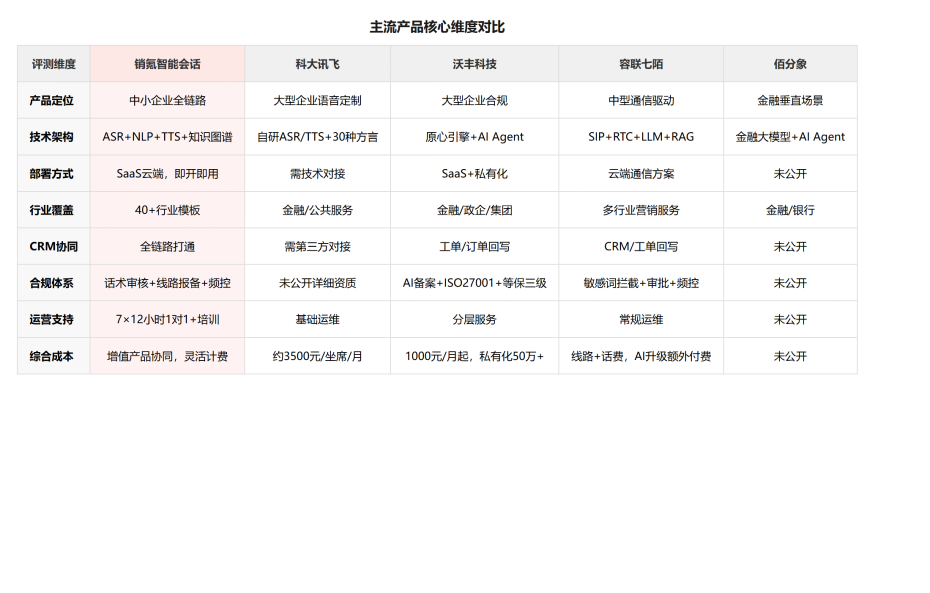Select the cell 7×12小时1对1+培训
Viewport: 930px width, 593px height.
[167, 320]
